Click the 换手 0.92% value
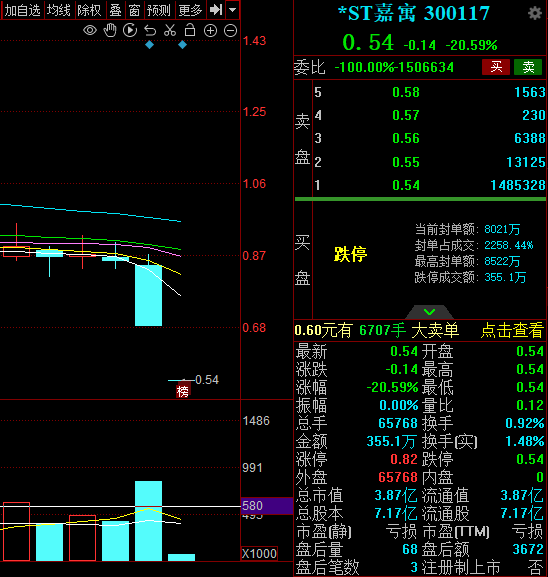 click(x=525, y=423)
